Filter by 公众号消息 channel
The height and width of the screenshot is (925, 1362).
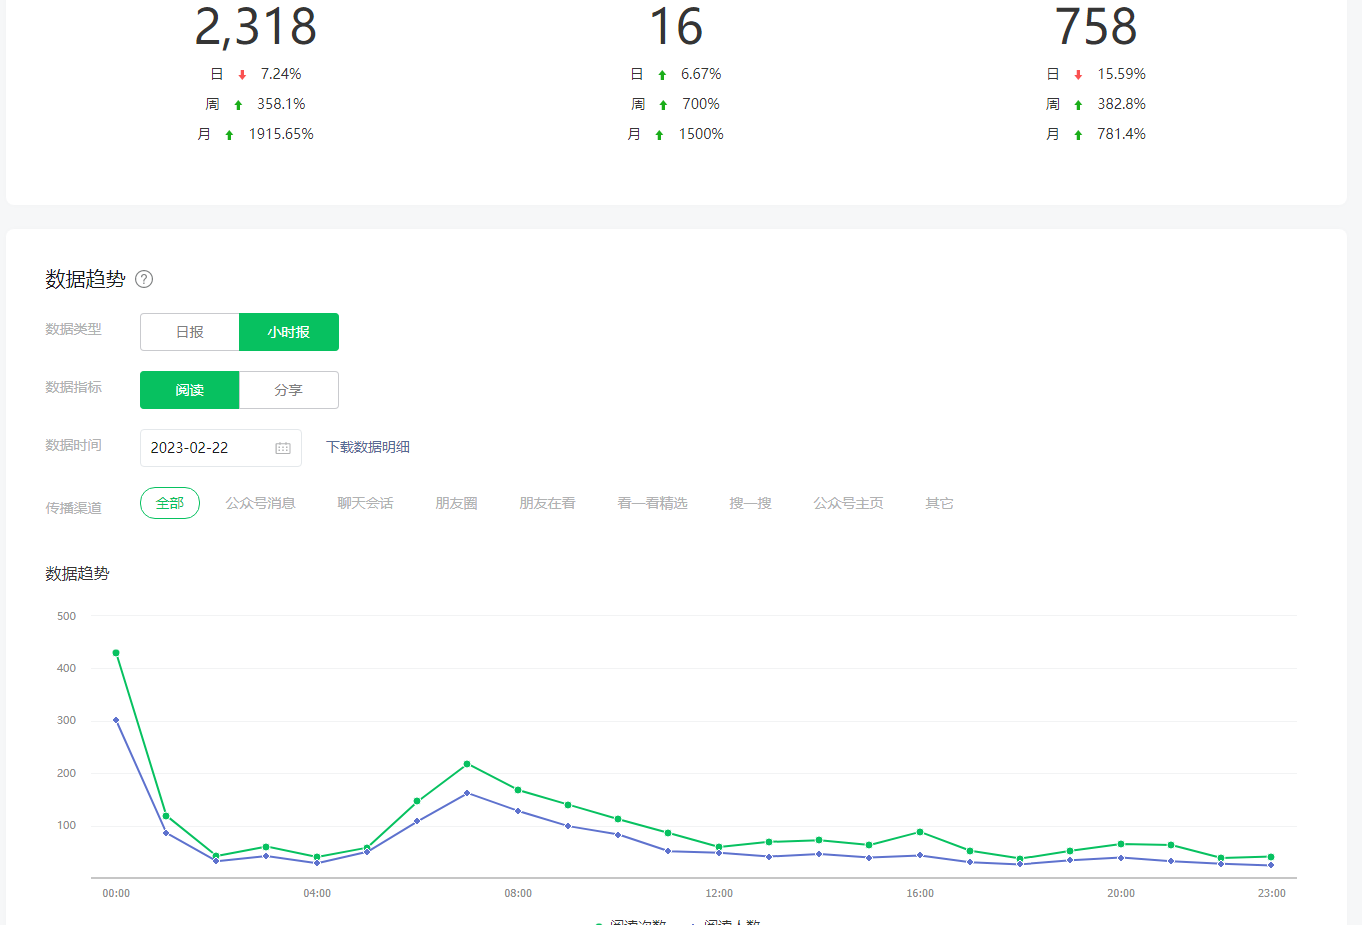[260, 503]
